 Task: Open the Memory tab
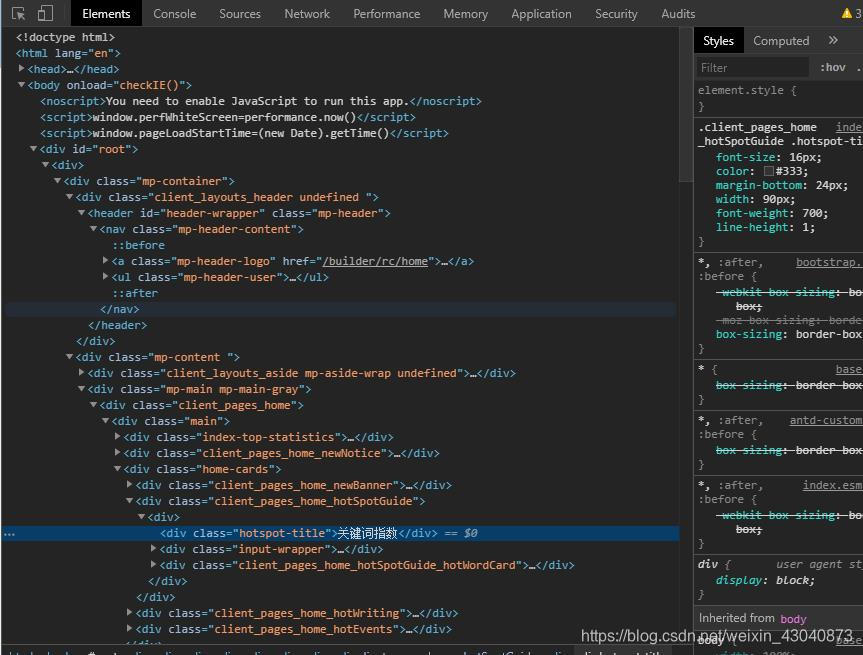pyautogui.click(x=466, y=14)
